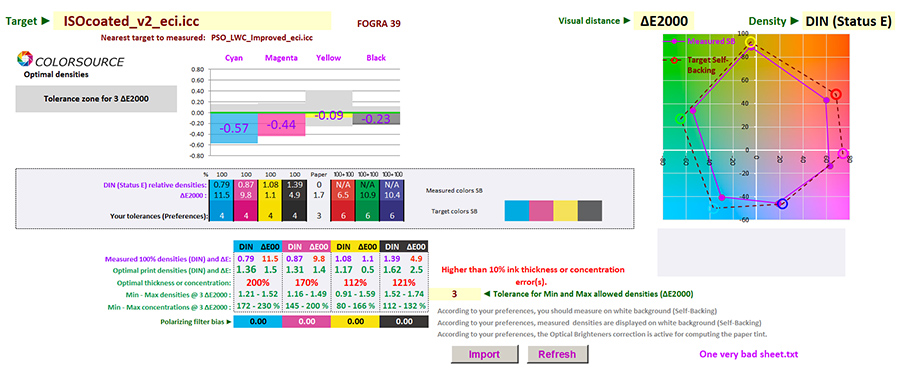908x377 pixels.
Task: Click the green target circle on gamut chart
Action: [680, 119]
